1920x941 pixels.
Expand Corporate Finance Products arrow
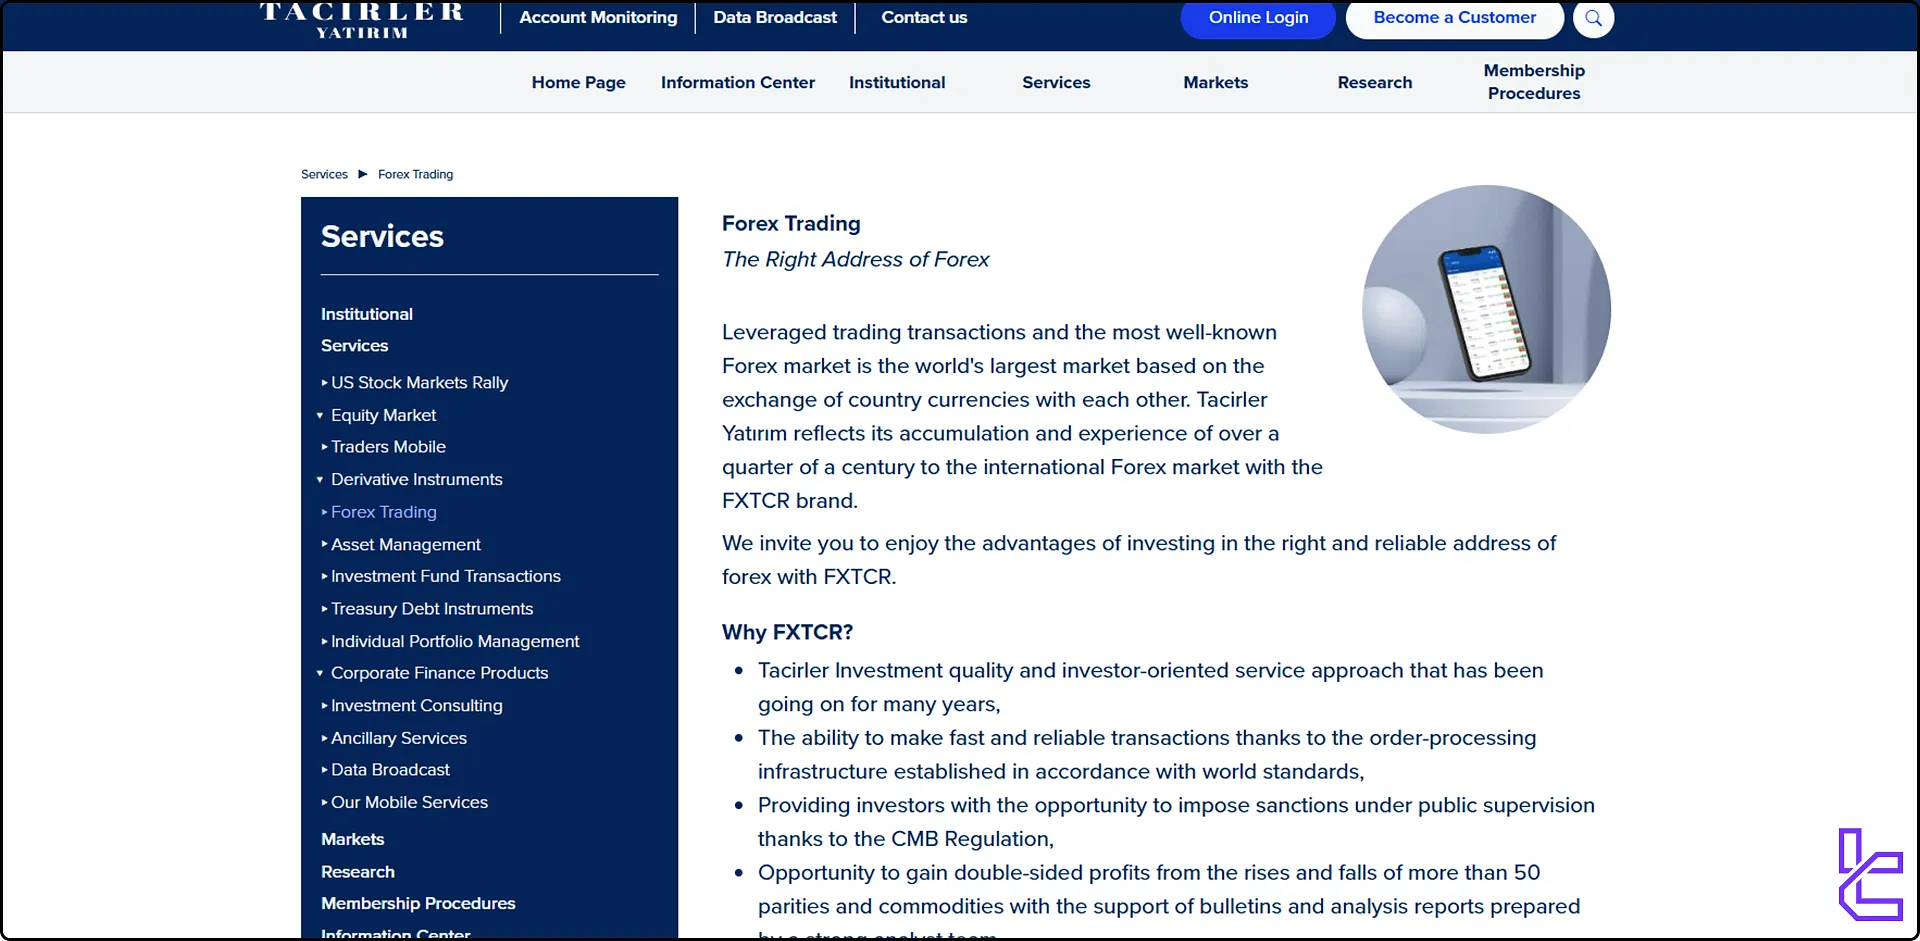[x=320, y=674]
